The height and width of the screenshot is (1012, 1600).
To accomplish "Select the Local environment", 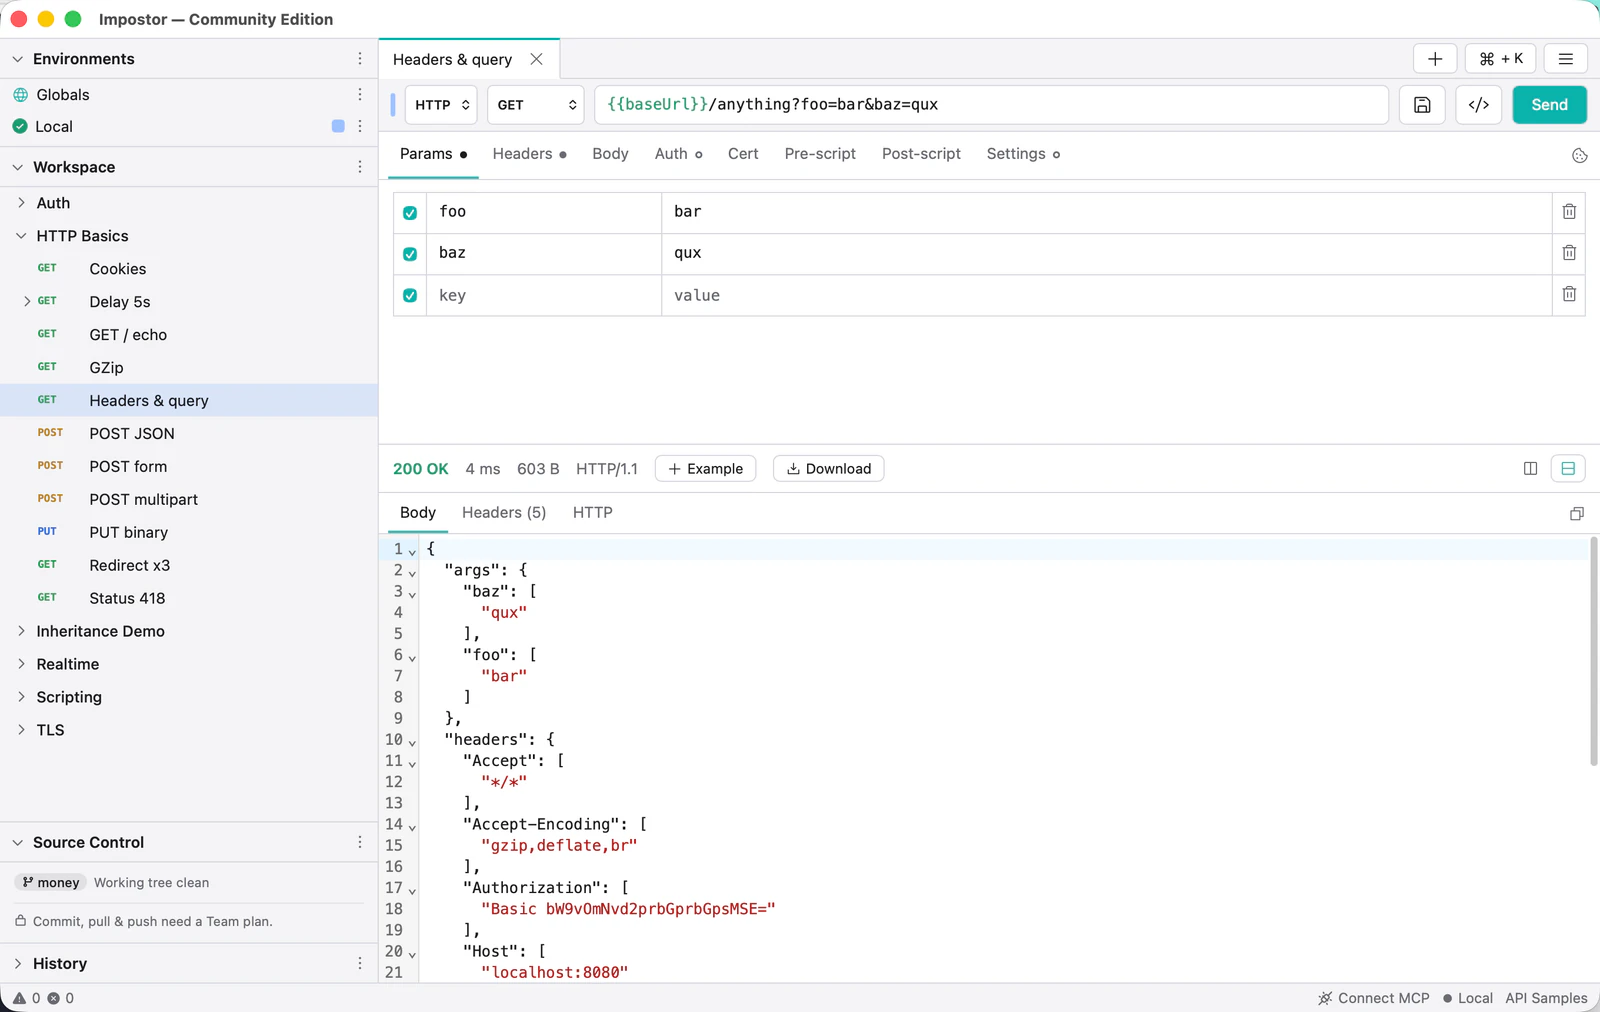I will click(x=54, y=127).
